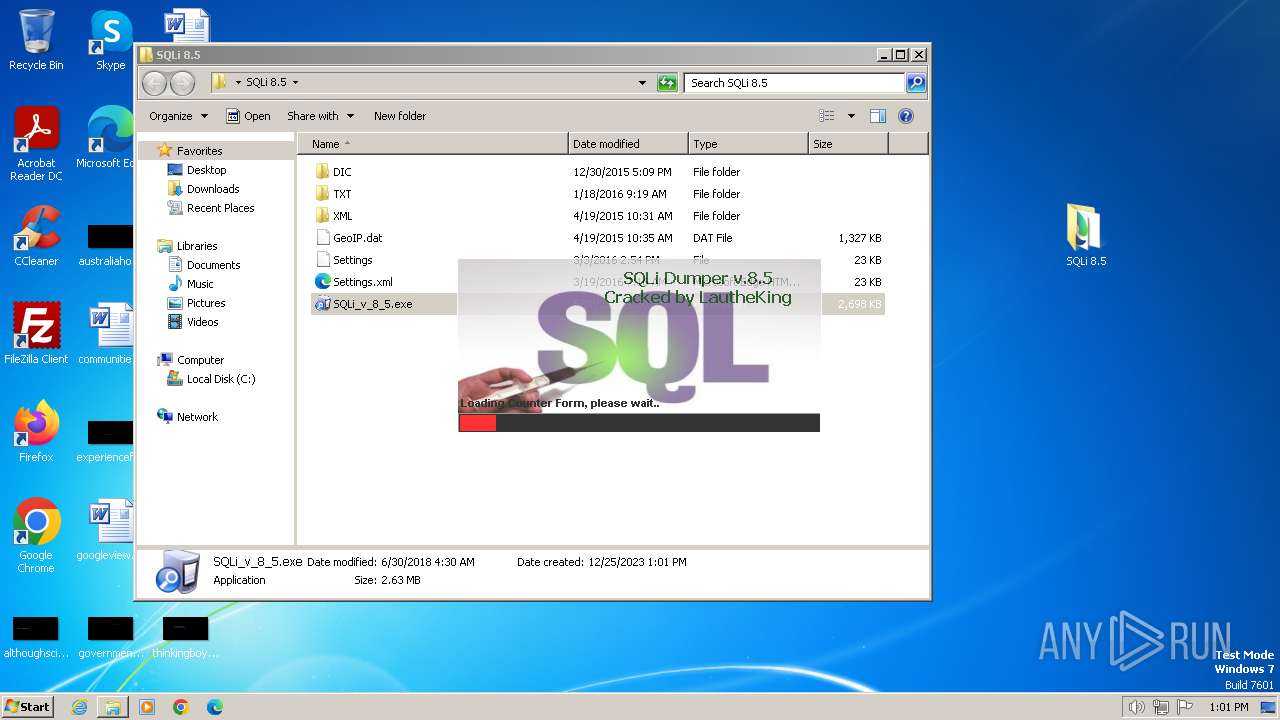Select the TXT folder
The image size is (1280, 720).
point(342,194)
